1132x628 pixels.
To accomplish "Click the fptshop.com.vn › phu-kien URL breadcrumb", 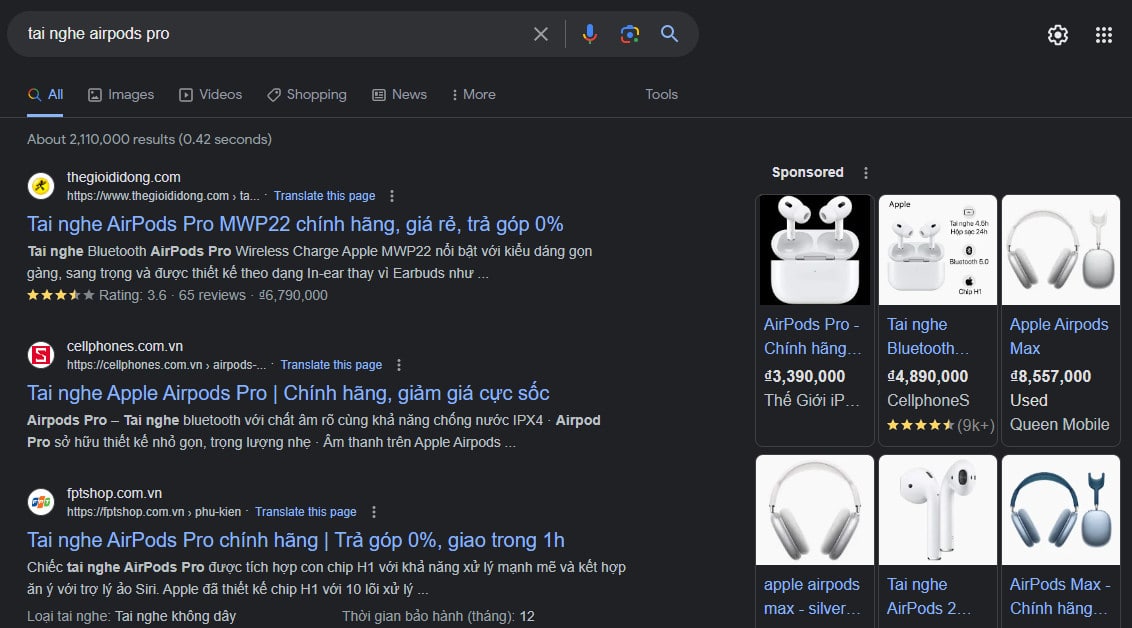I will [154, 512].
